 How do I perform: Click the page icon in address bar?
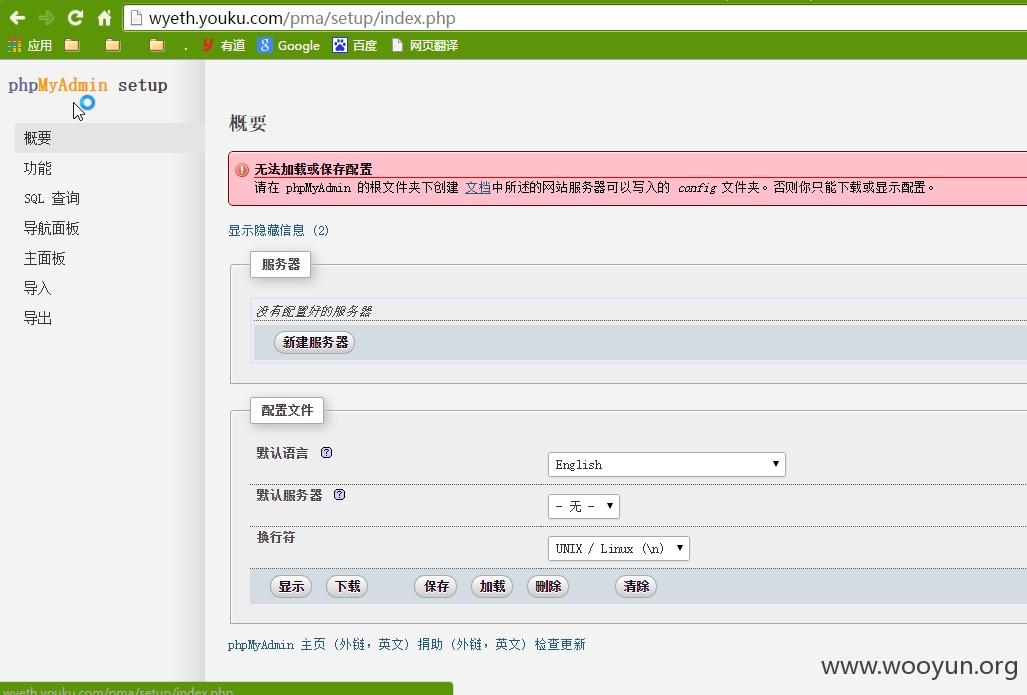[136, 18]
